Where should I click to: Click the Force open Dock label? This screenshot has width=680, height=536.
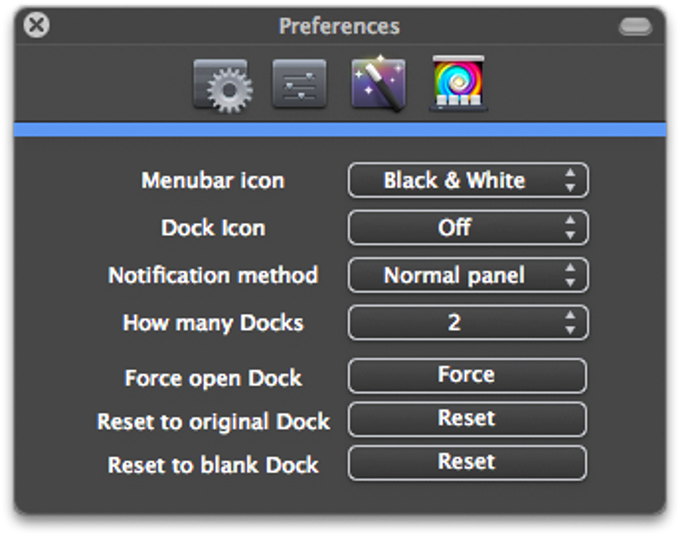(x=212, y=378)
